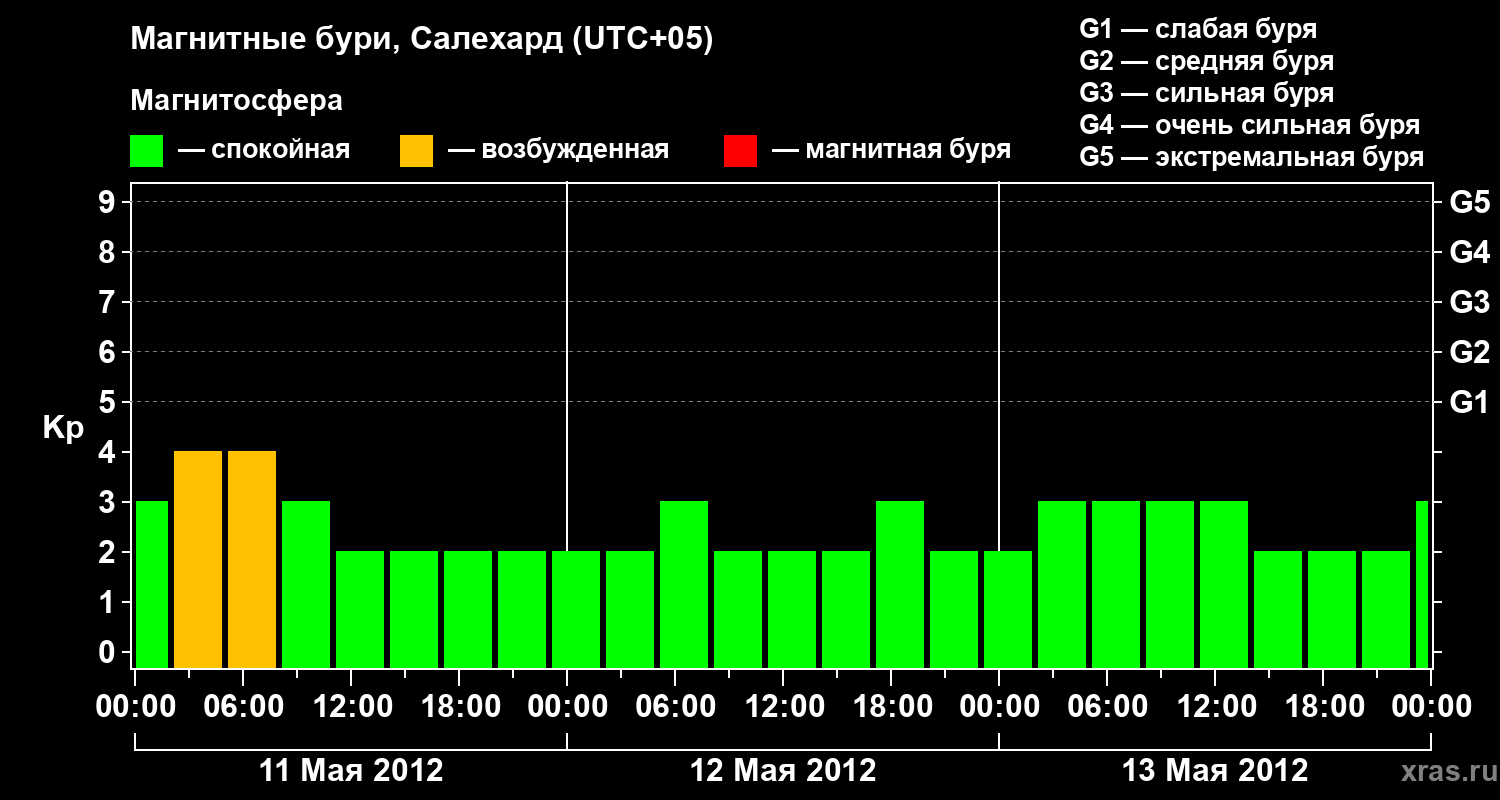Click the green Kp 3 bar above 18:00 on 12 Мая
Image resolution: width=1500 pixels, height=800 pixels.
click(x=900, y=585)
